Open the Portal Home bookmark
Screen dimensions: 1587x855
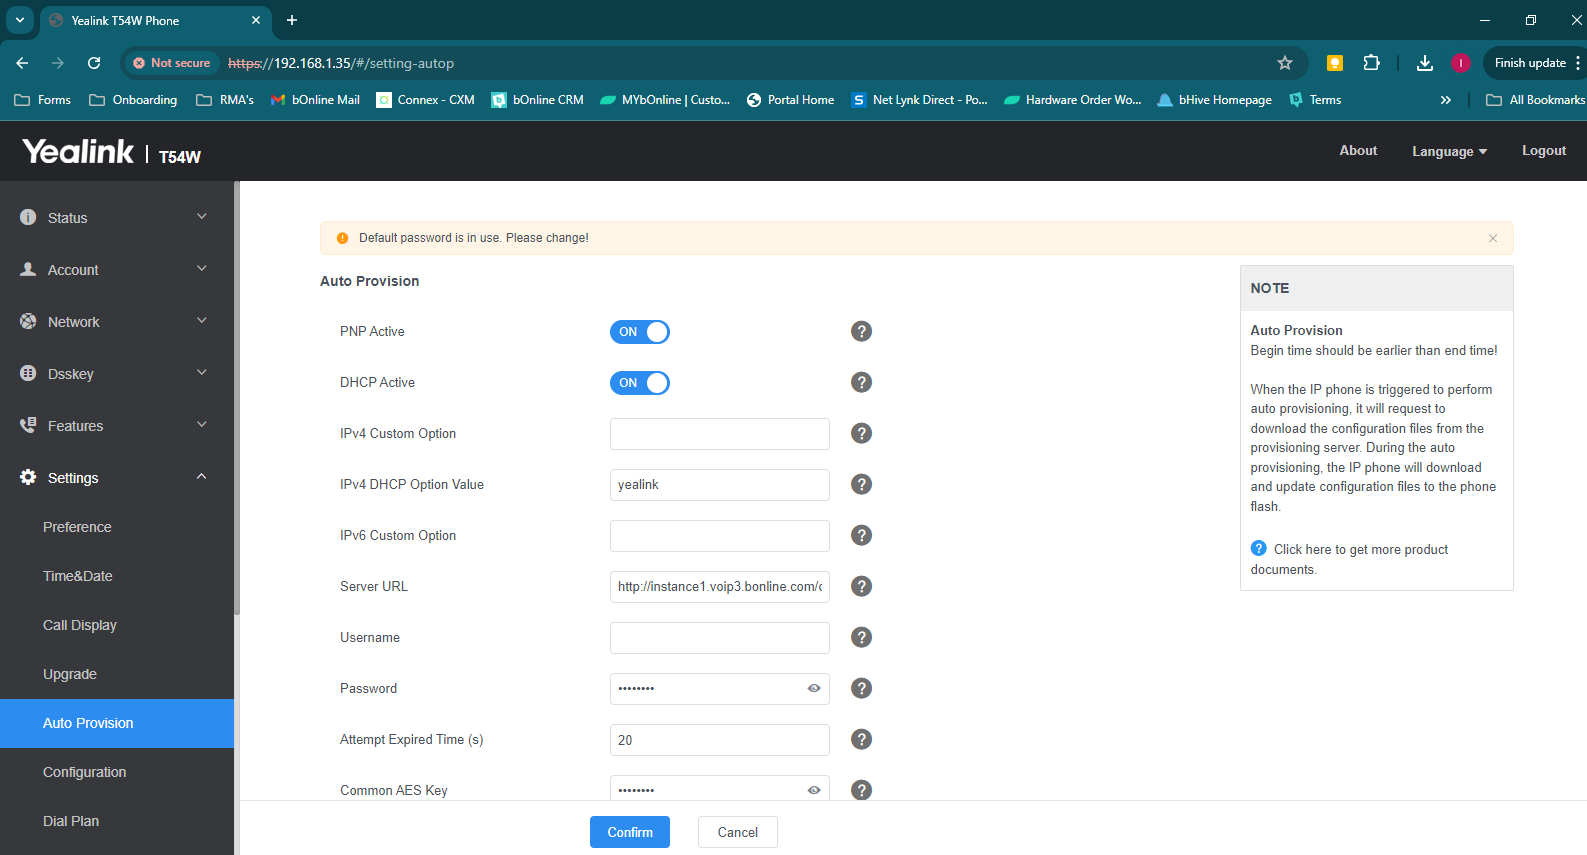click(x=791, y=100)
